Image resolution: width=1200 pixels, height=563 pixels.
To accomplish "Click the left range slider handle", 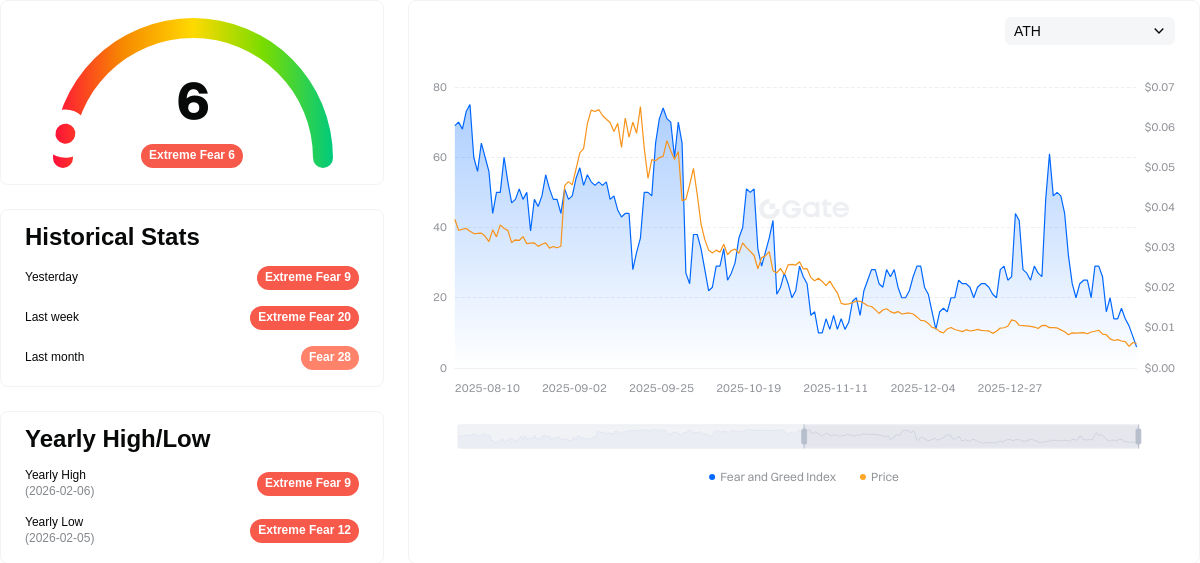I will (x=804, y=436).
